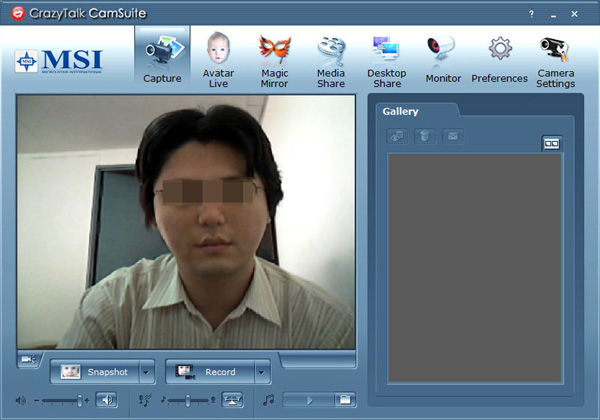Click the minus end of the volume slider

(x=37, y=400)
